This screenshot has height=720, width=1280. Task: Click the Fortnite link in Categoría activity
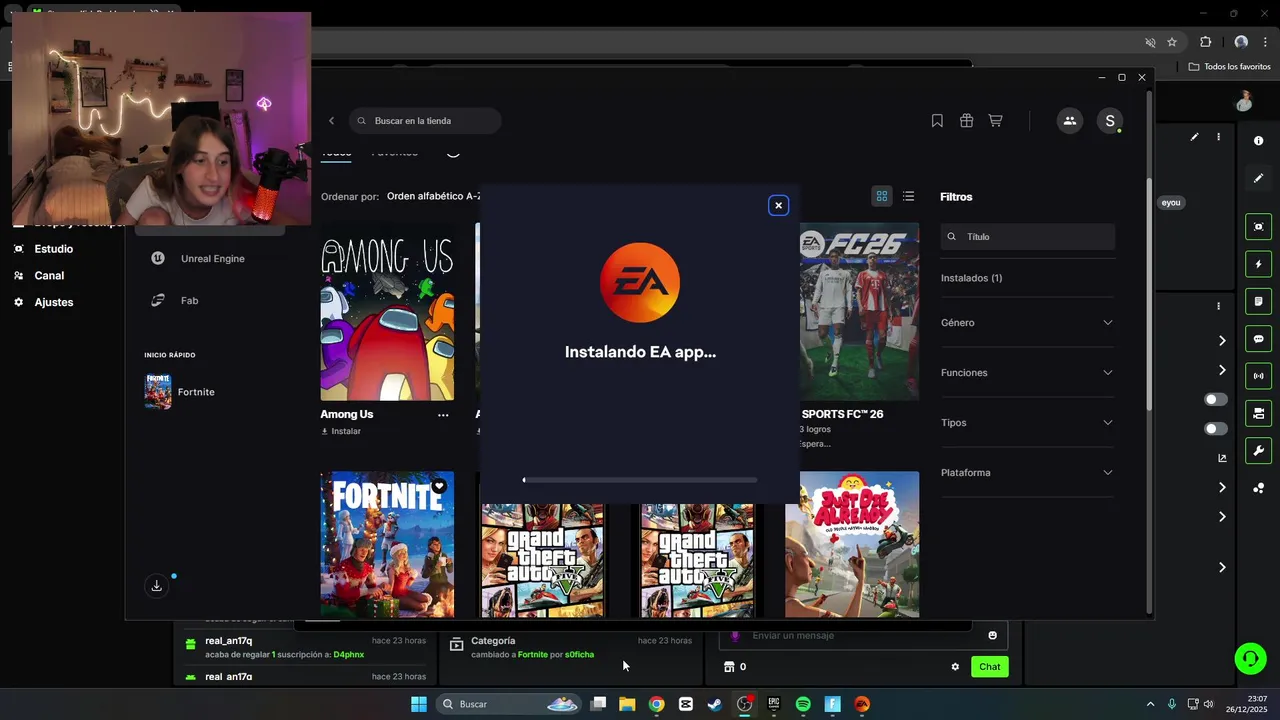click(x=533, y=654)
